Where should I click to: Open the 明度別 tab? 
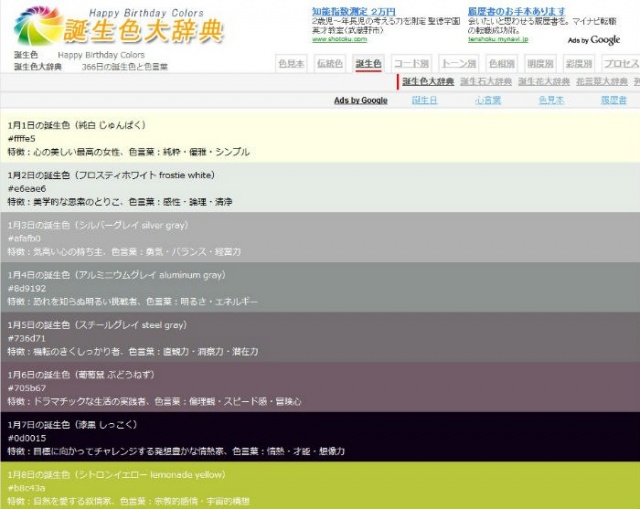click(x=541, y=64)
